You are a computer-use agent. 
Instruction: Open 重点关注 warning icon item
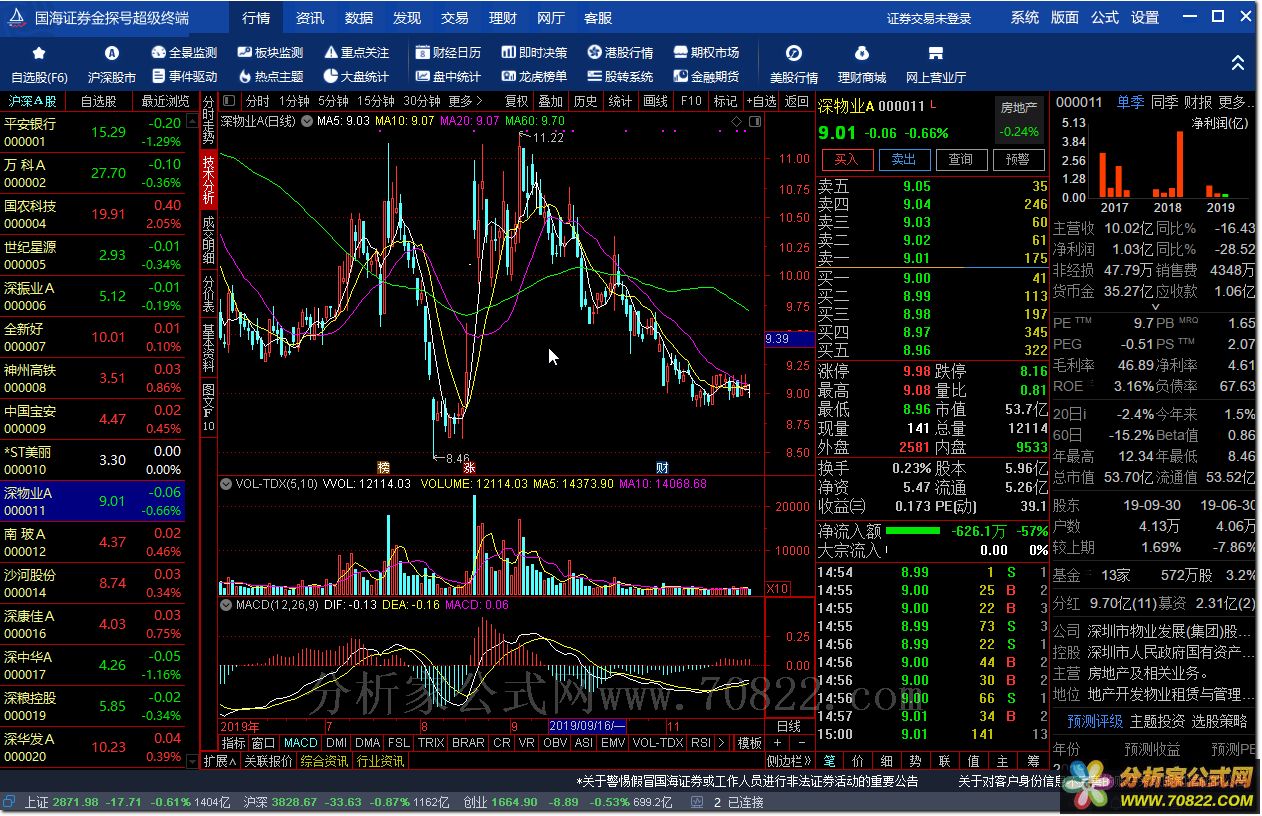(x=357, y=53)
